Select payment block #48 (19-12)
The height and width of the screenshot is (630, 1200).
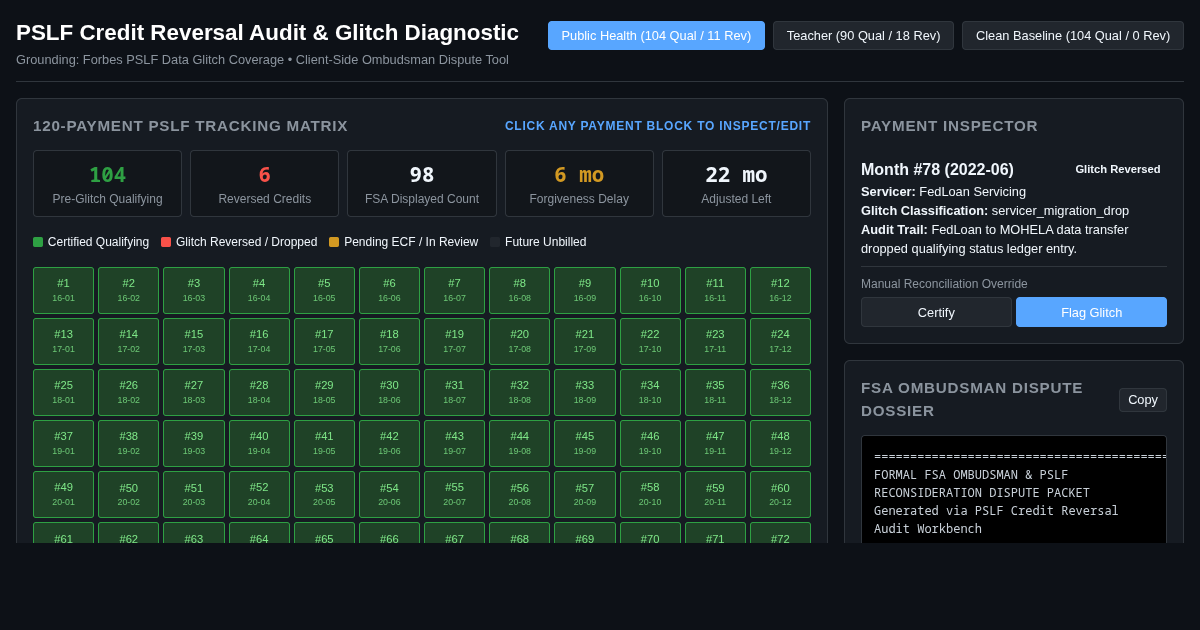pos(780,443)
